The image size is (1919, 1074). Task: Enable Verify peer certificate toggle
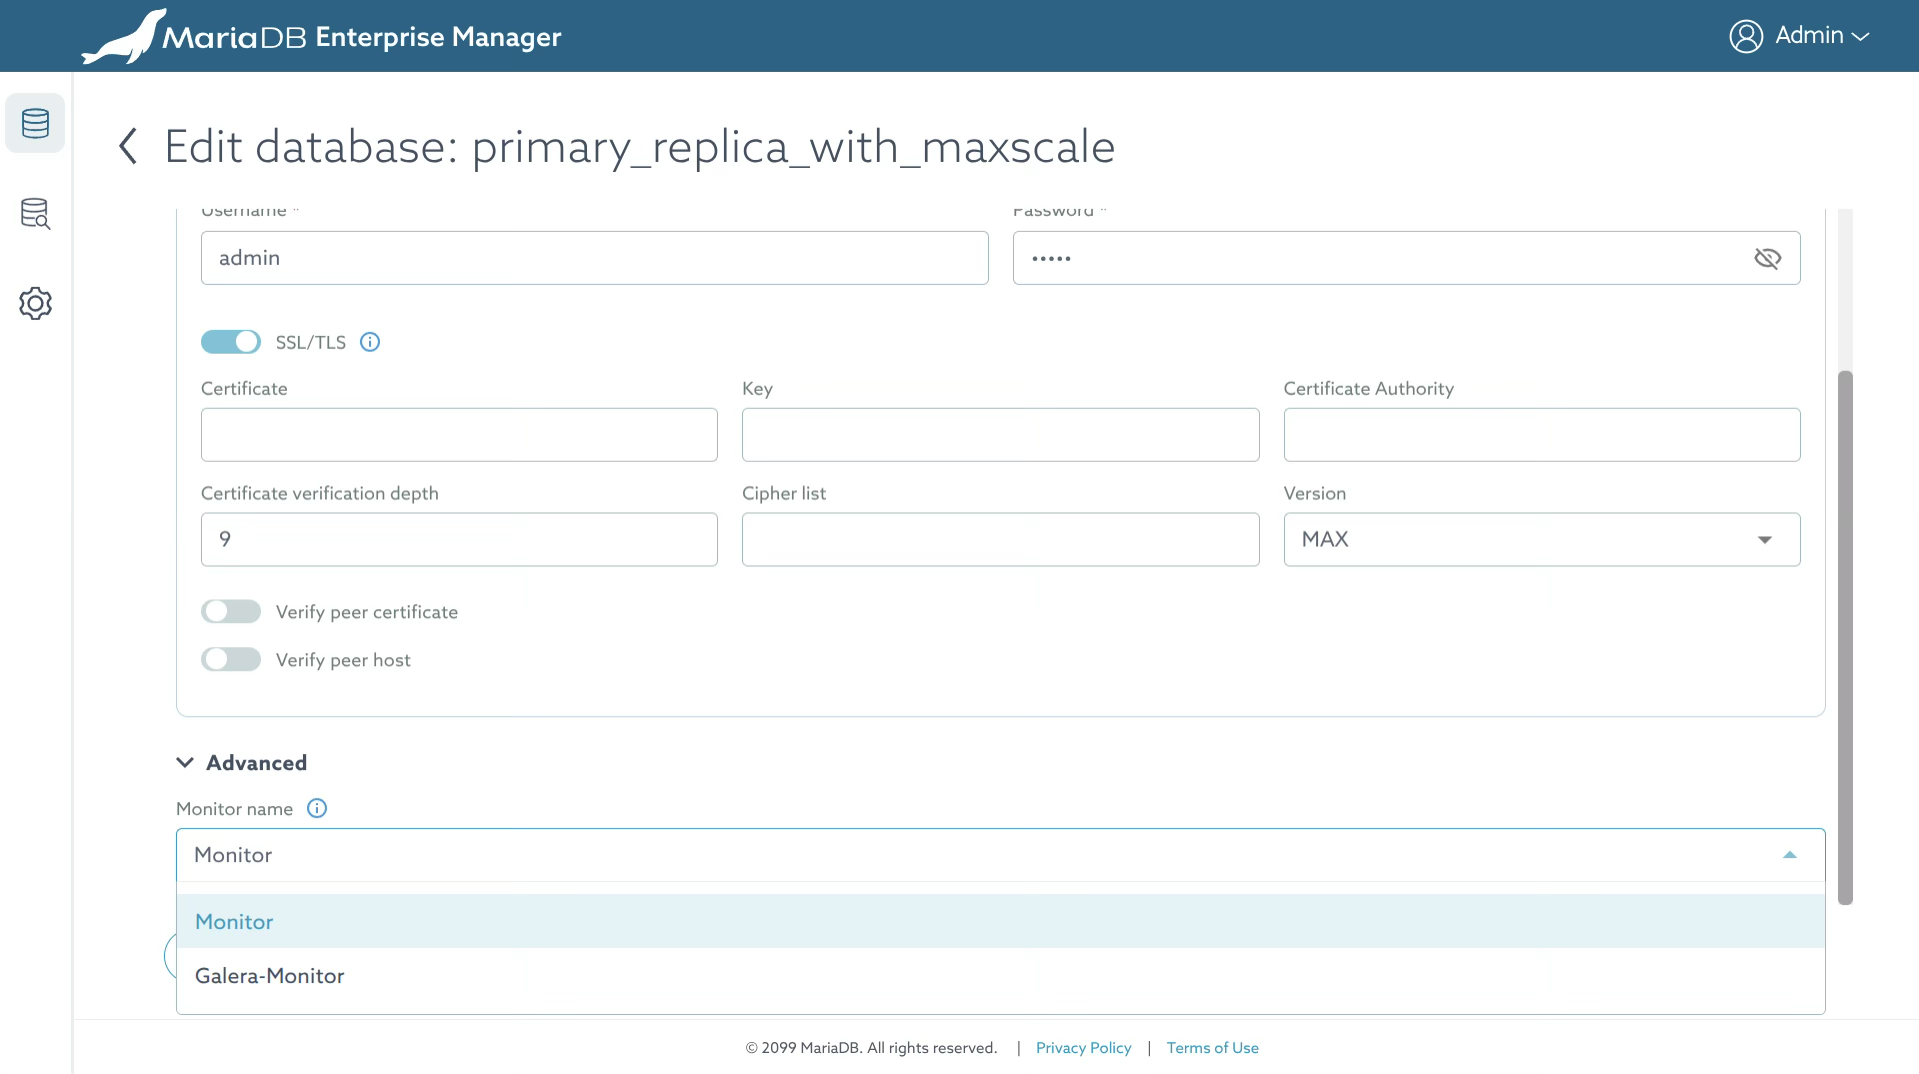point(231,612)
